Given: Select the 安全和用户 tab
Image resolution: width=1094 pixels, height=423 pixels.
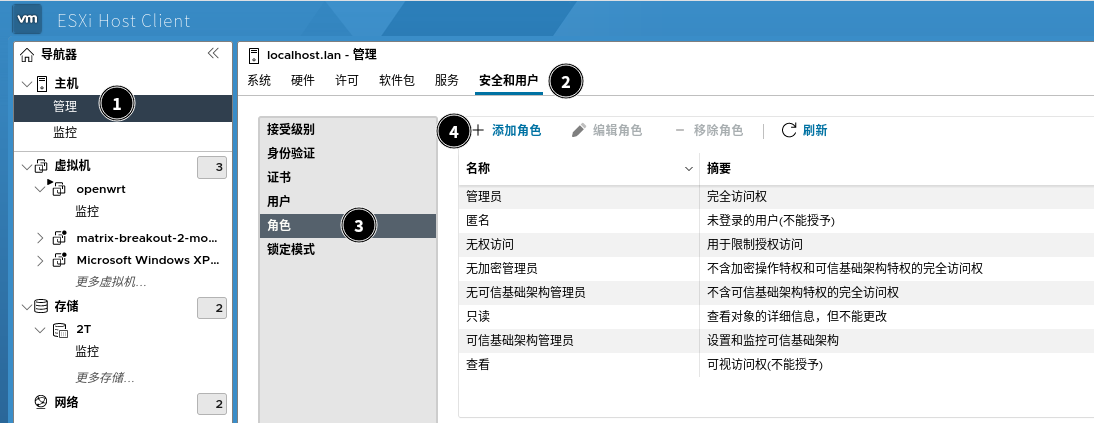Looking at the screenshot, I should [509, 80].
